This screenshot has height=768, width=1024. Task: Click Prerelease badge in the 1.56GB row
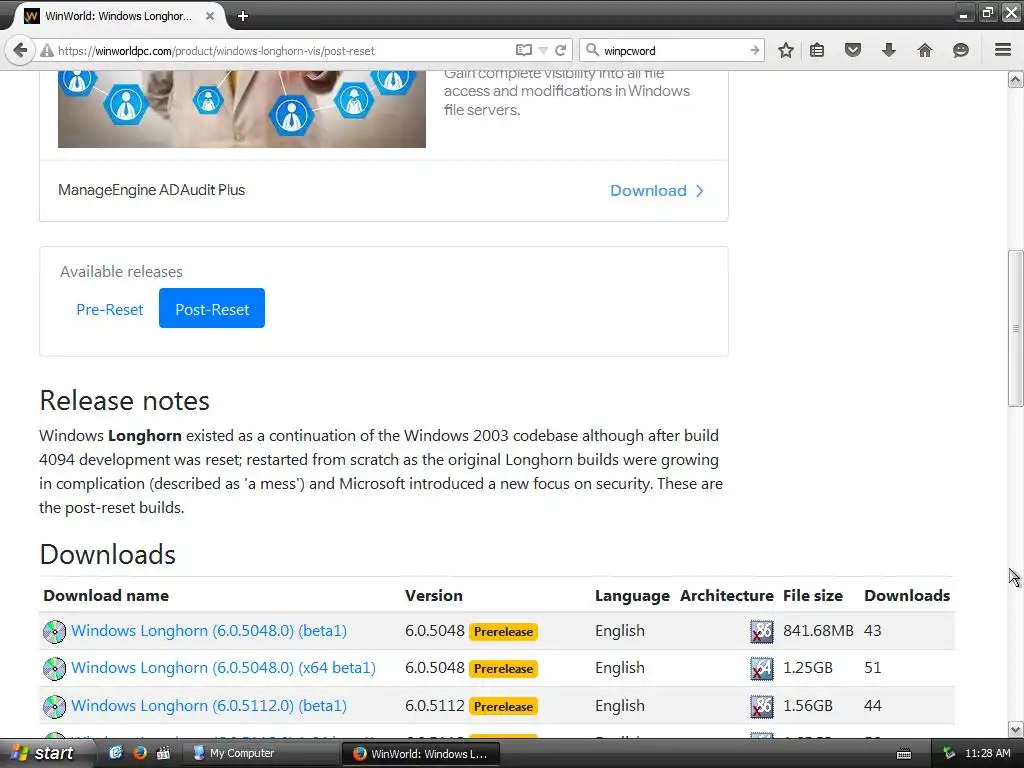tap(504, 707)
